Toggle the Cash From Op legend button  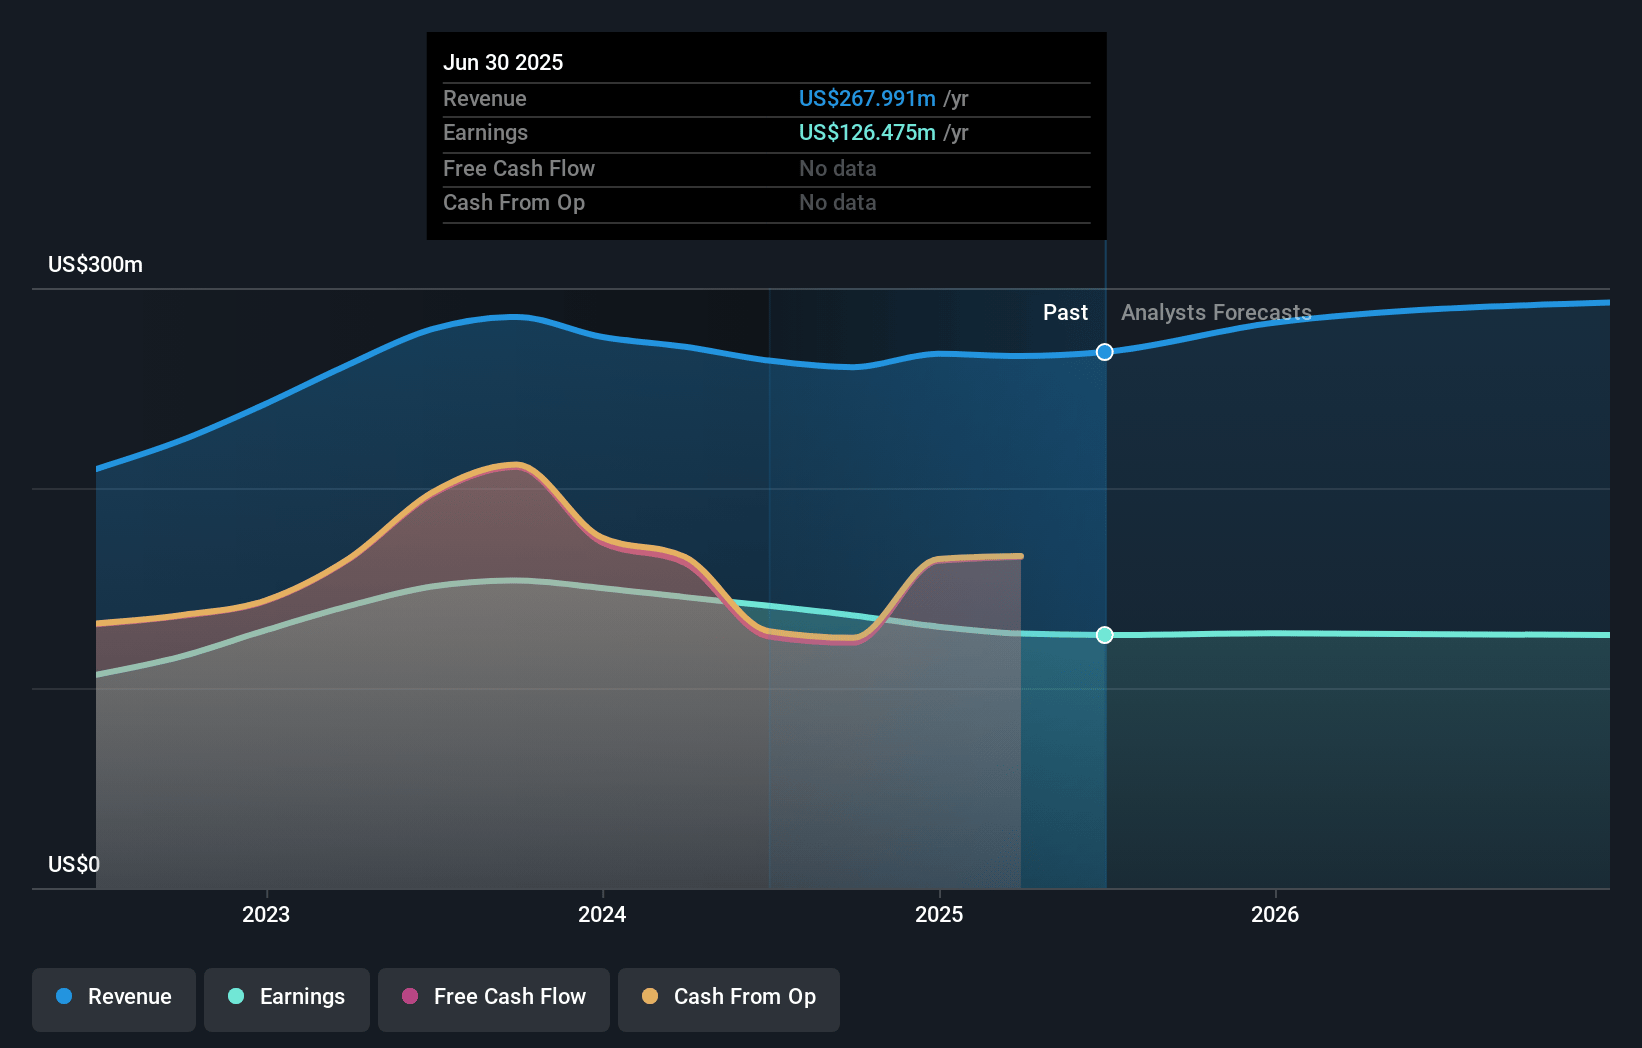[x=729, y=999]
